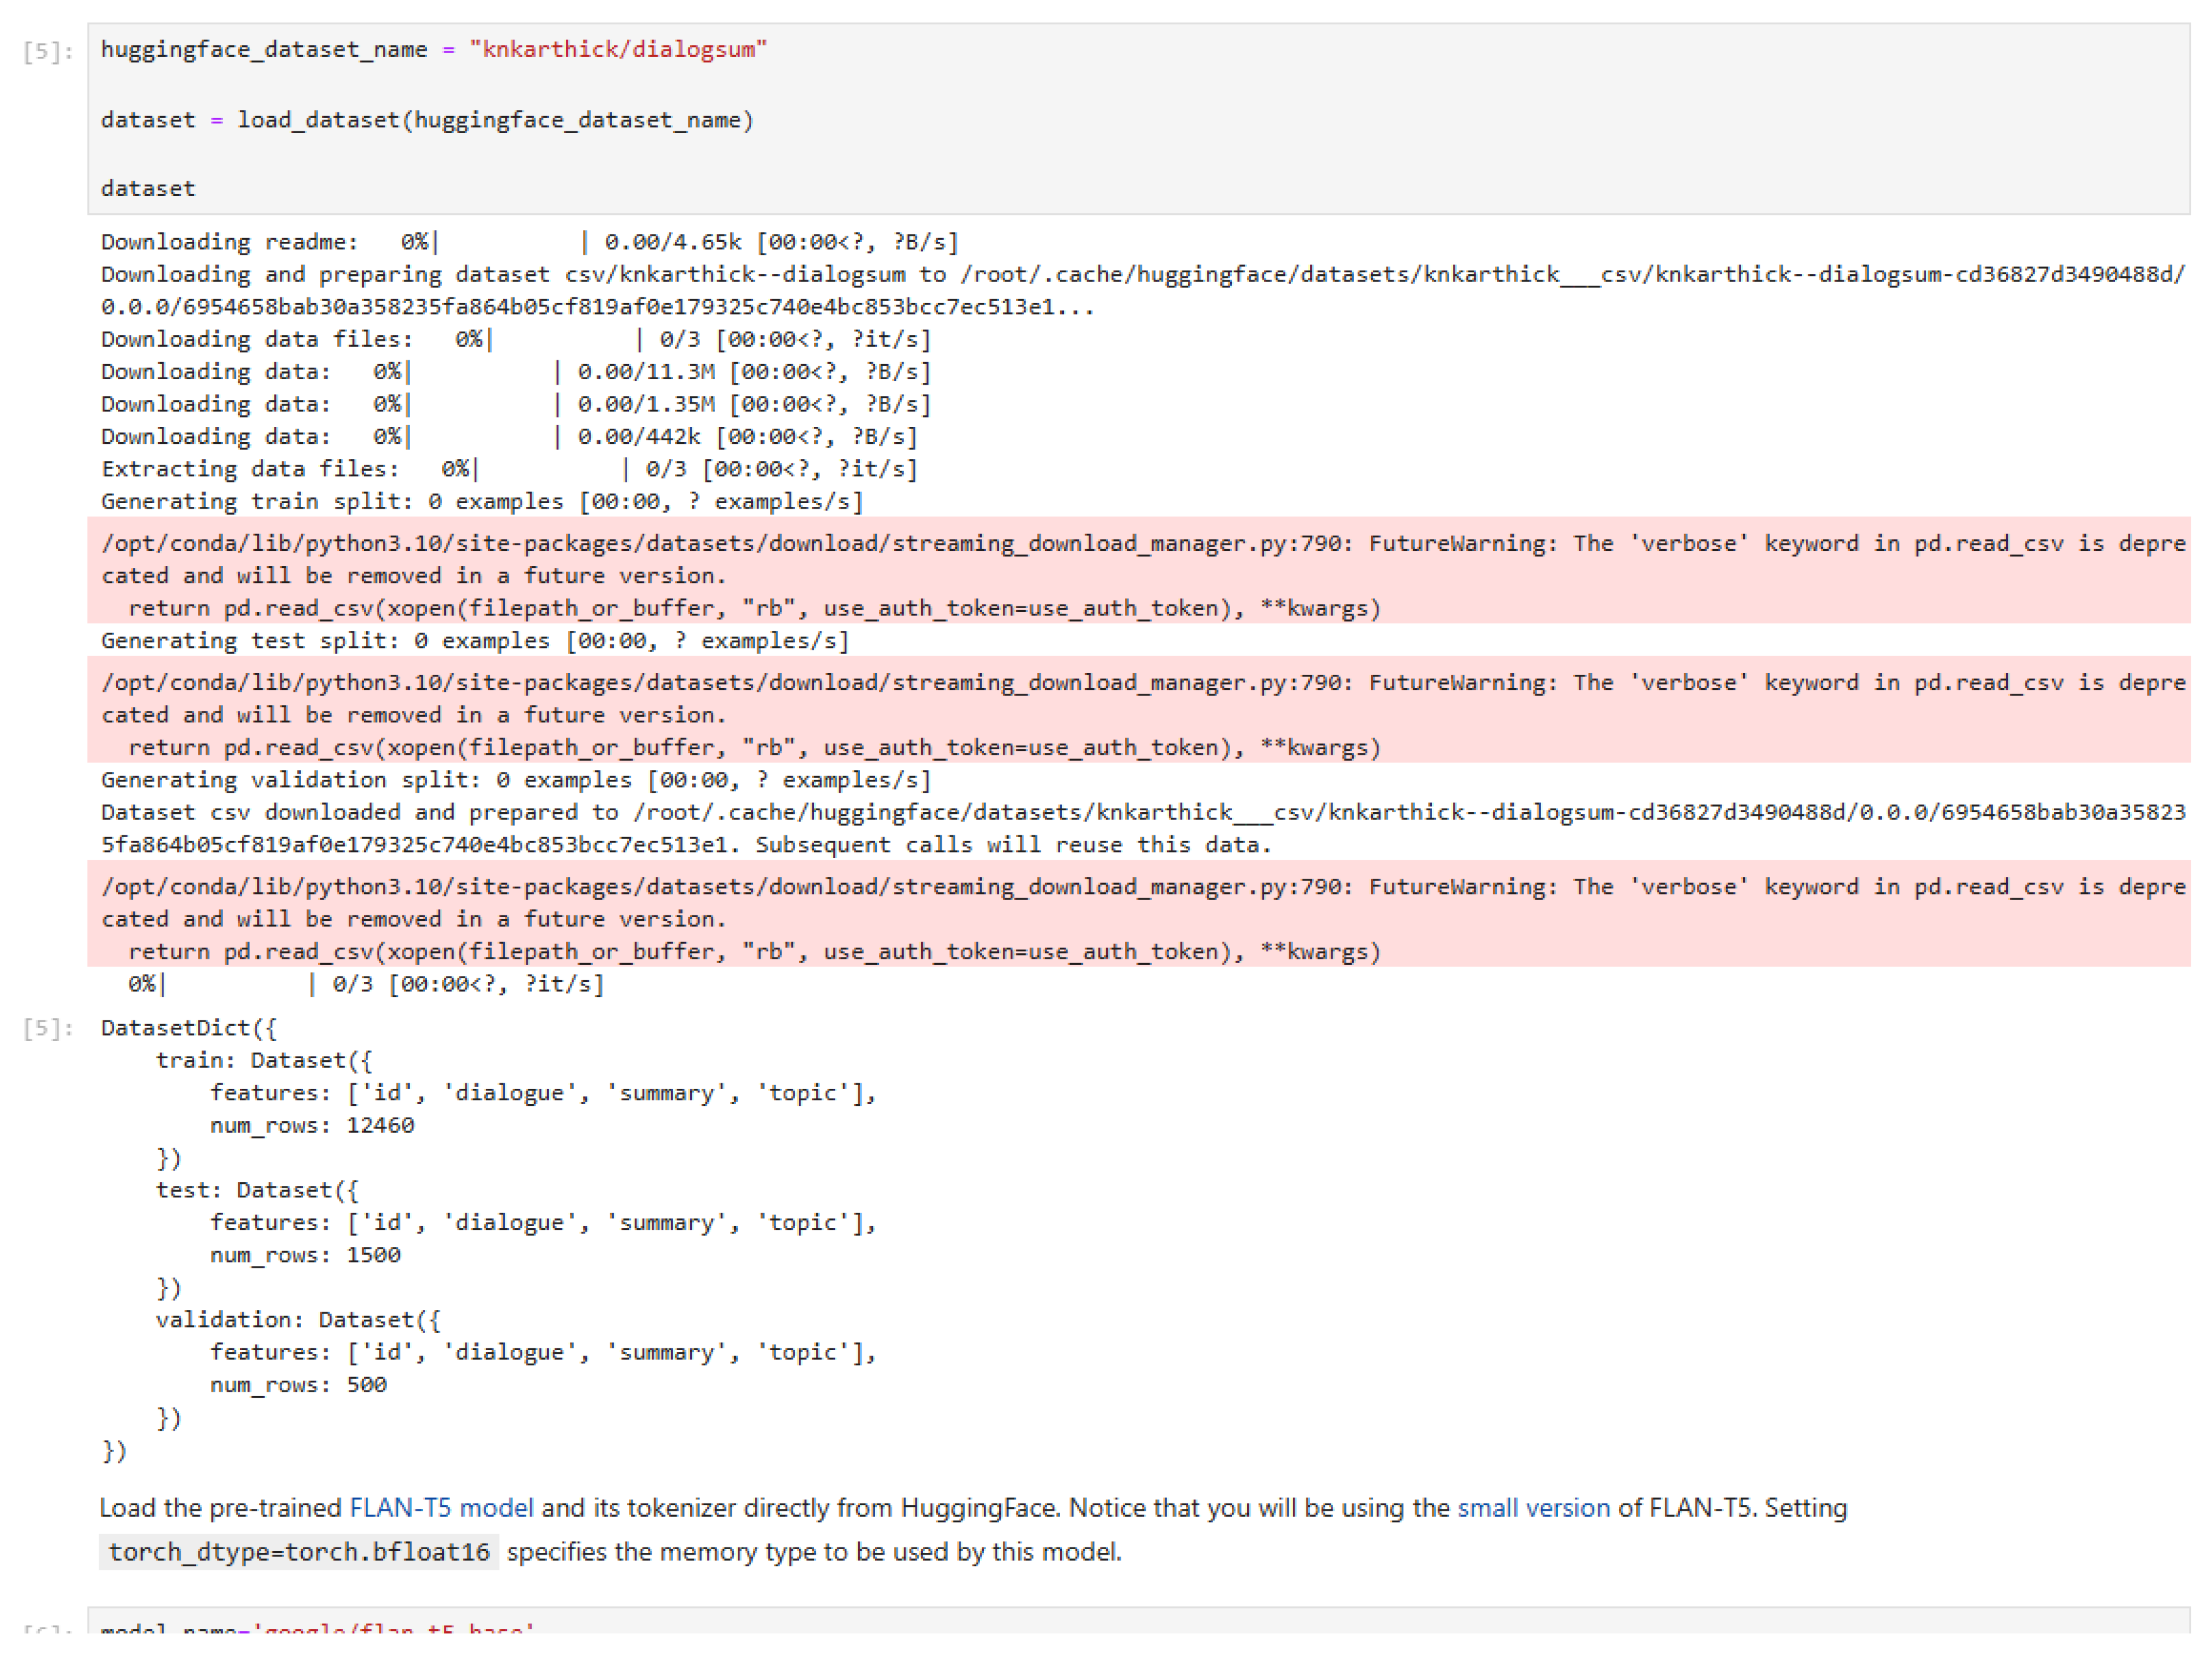Click the test Dataset num_rows: 1500 text
2212x1664 pixels.
[304, 1255]
